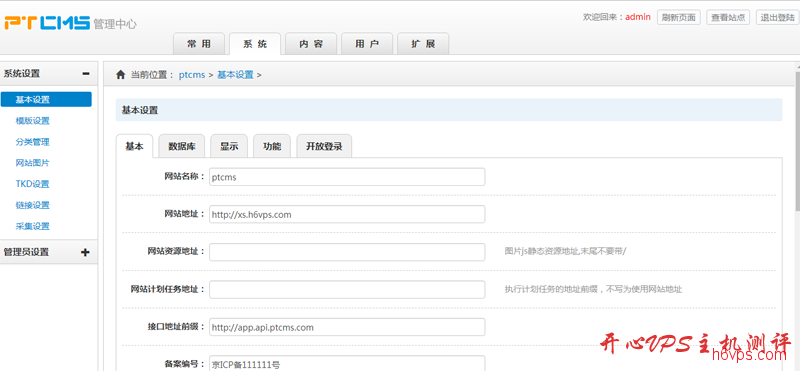Click the empty 网站资源地址 input field
This screenshot has width=800, height=371.
point(347,252)
